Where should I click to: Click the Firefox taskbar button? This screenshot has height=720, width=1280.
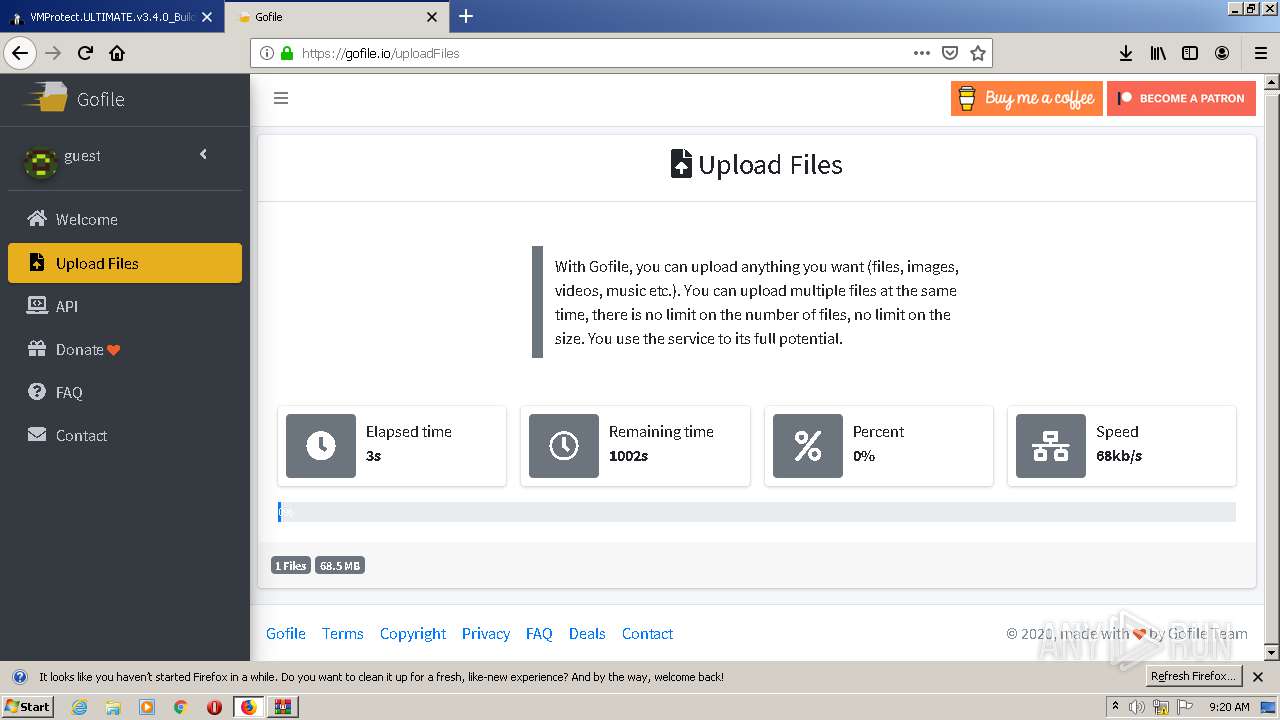[x=248, y=707]
